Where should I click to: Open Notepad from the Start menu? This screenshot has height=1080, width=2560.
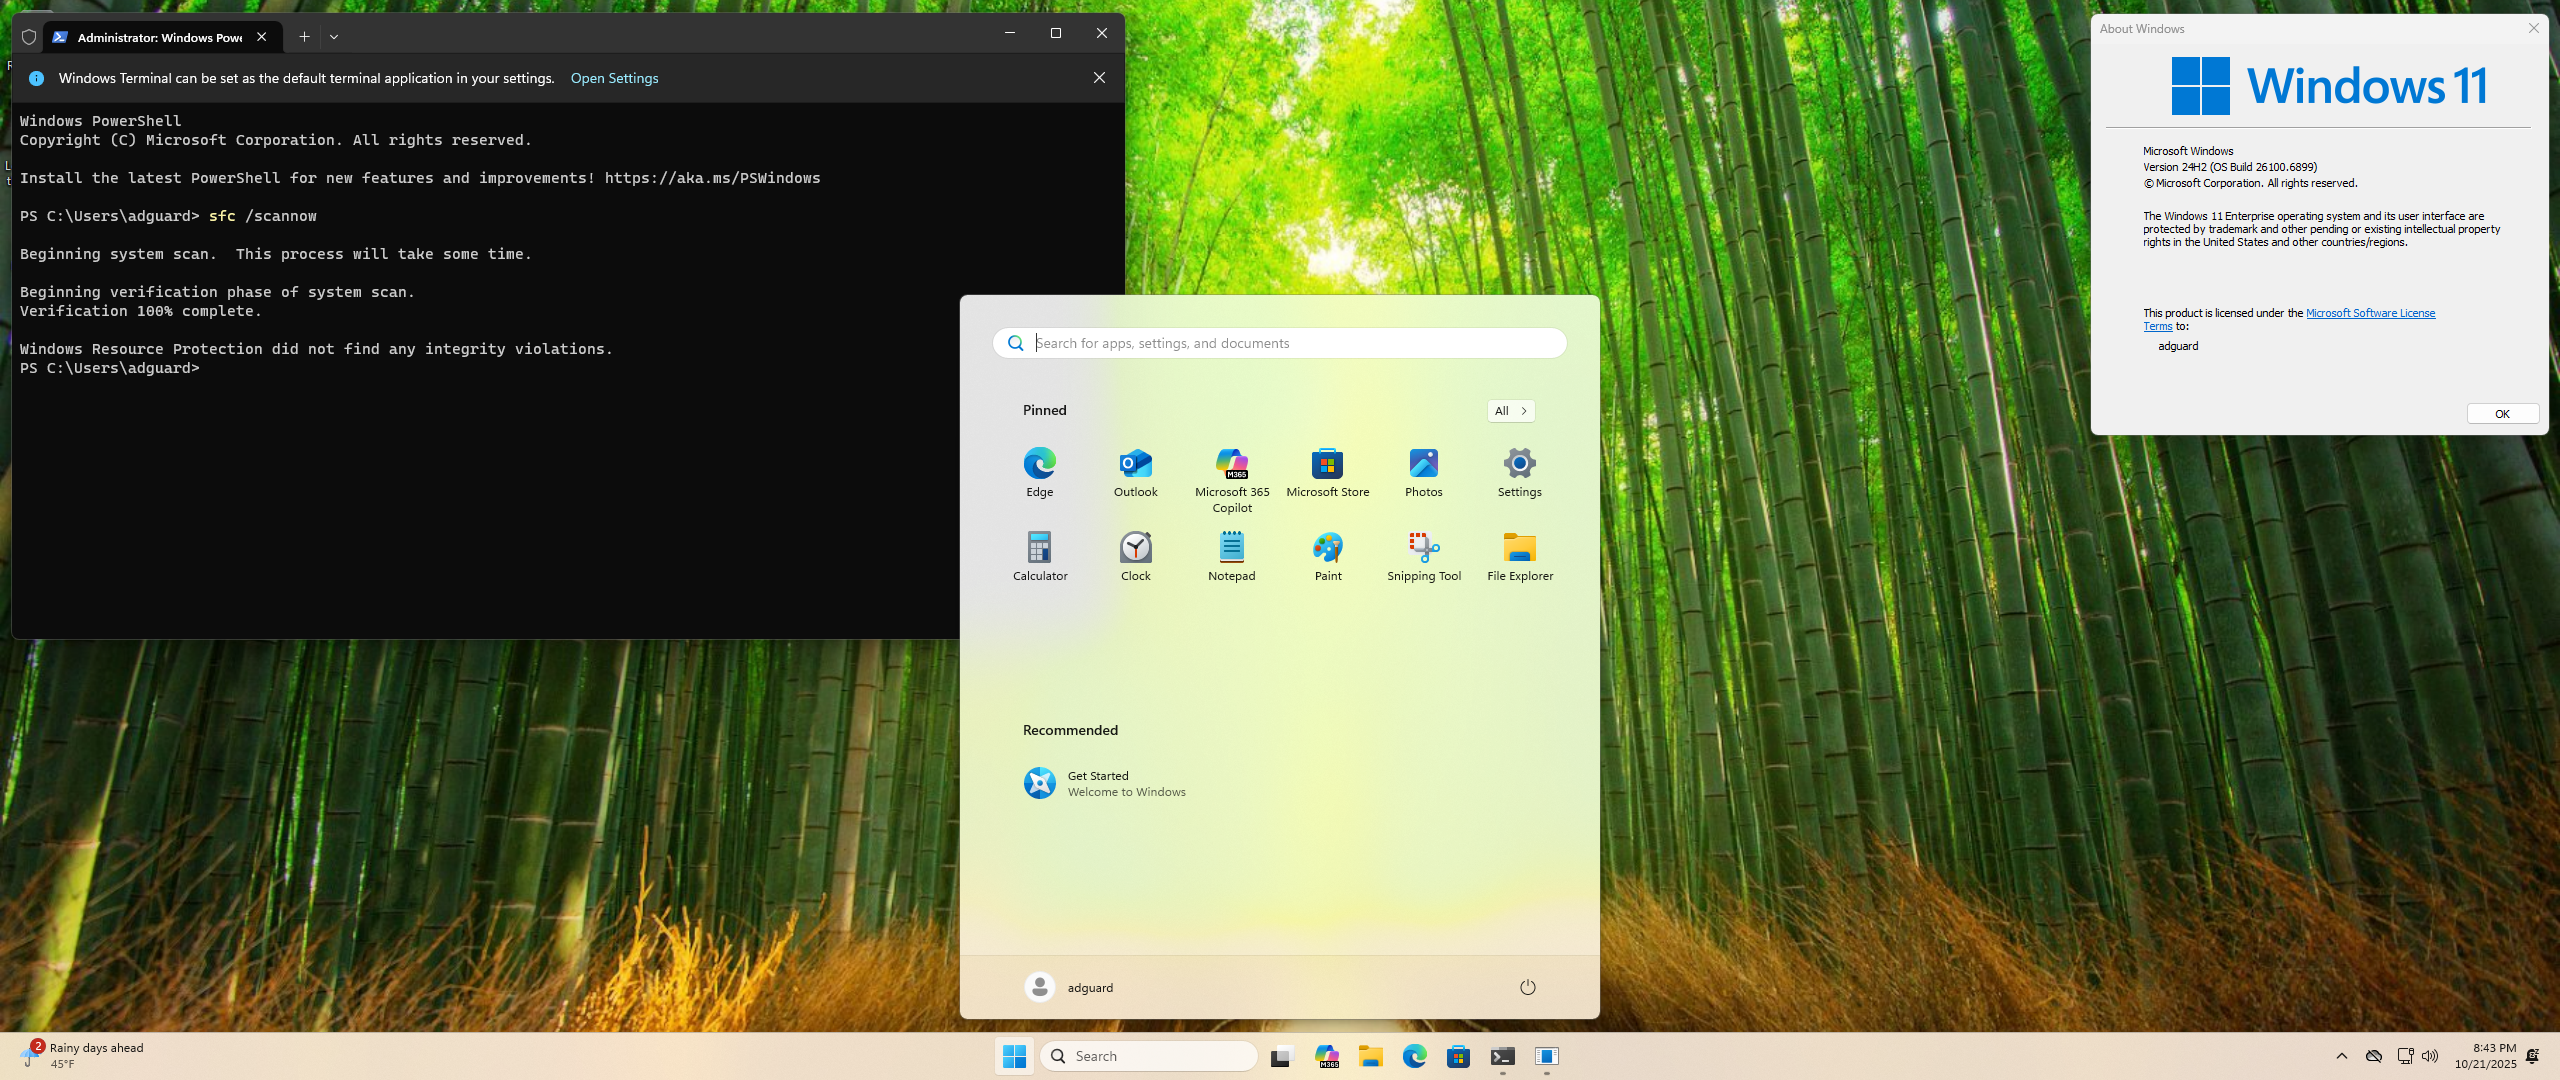click(x=1231, y=548)
